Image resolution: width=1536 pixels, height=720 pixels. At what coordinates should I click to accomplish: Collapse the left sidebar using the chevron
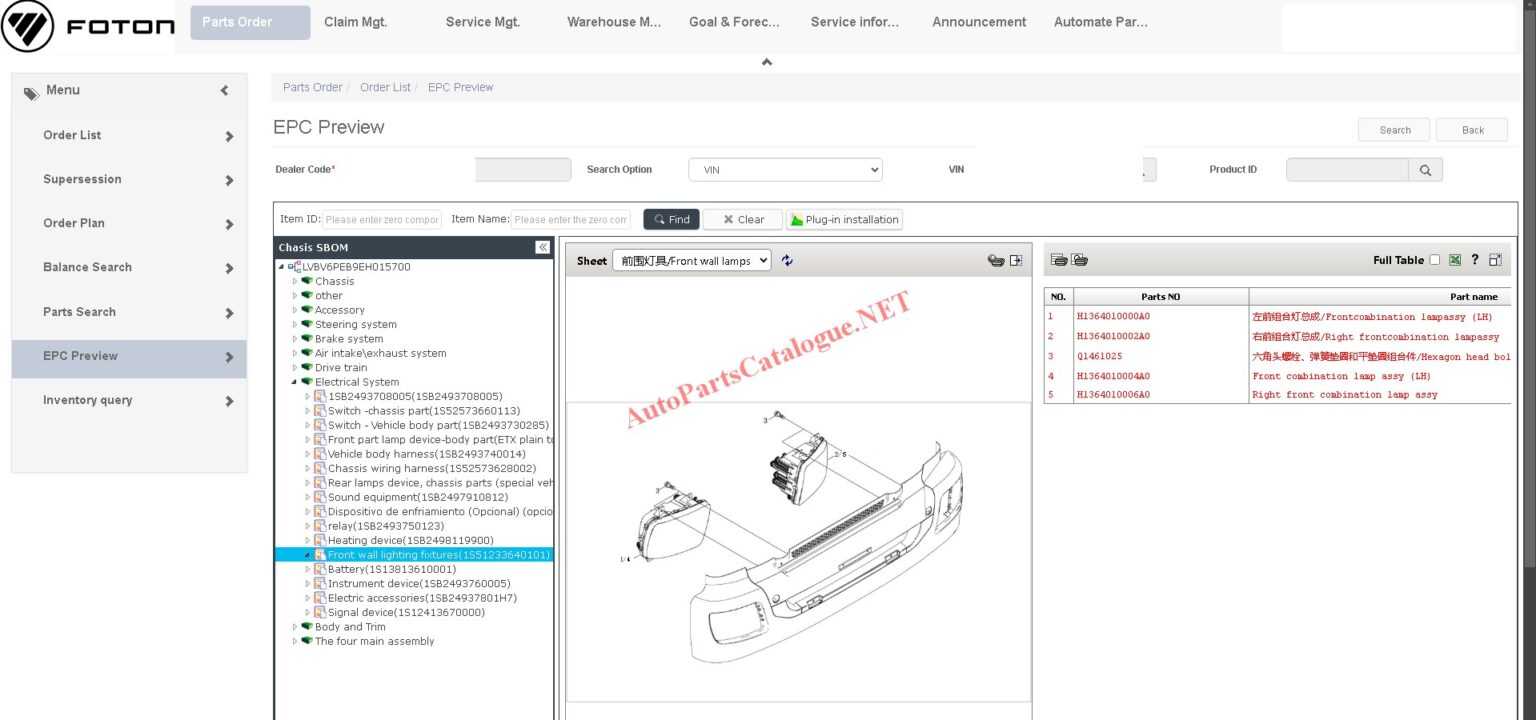pyautogui.click(x=224, y=90)
